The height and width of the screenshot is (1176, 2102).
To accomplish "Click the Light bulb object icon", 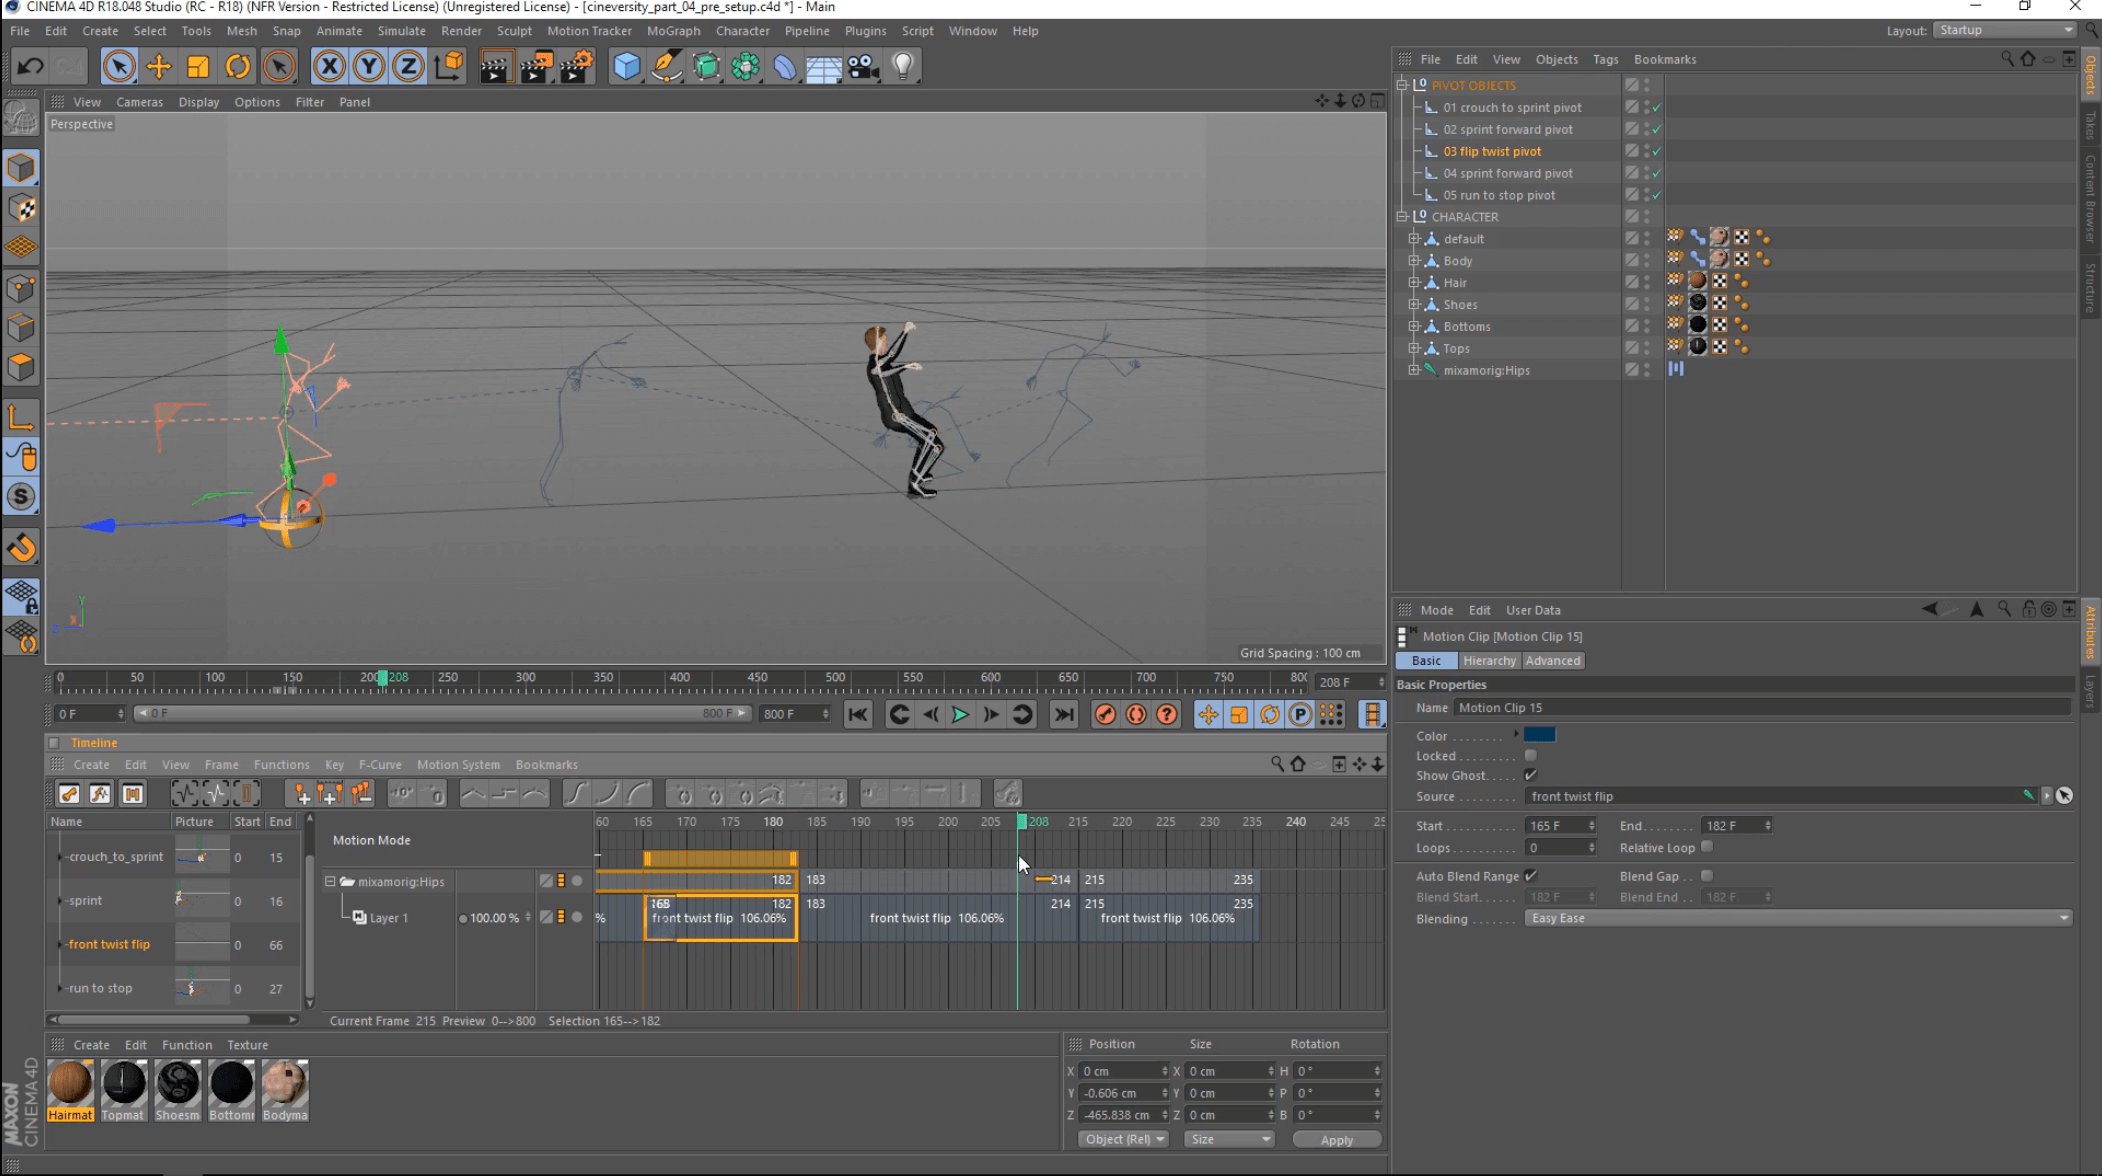I will [x=903, y=67].
